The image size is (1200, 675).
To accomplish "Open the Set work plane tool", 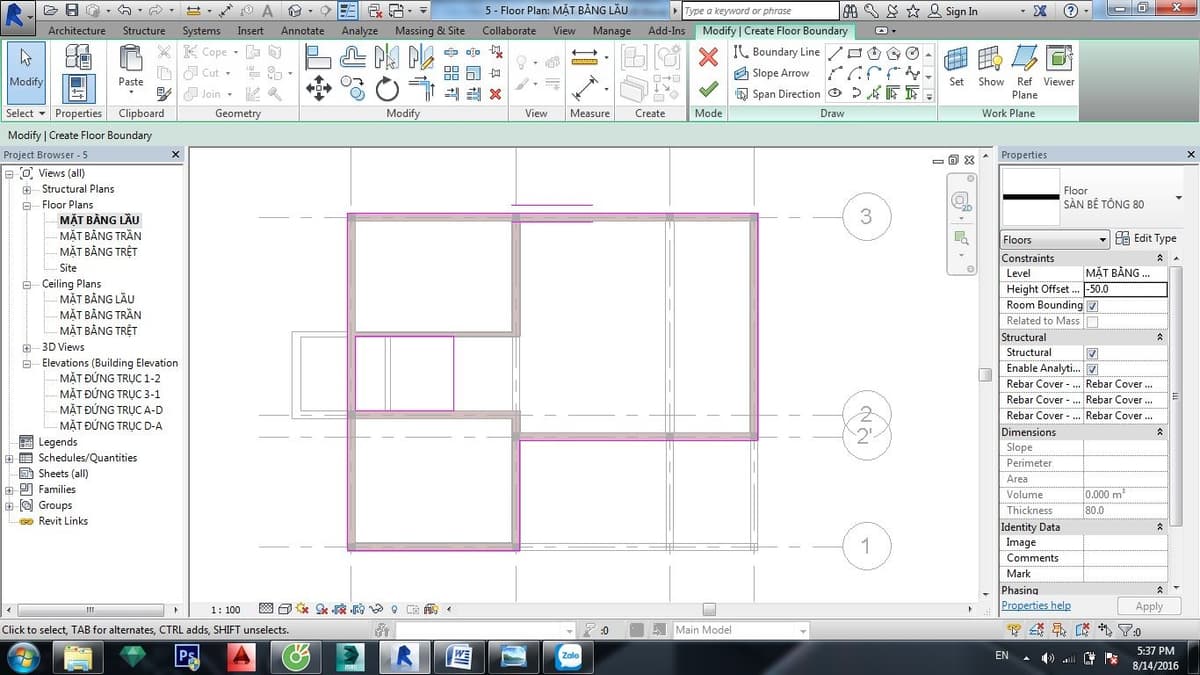I will pos(957,67).
